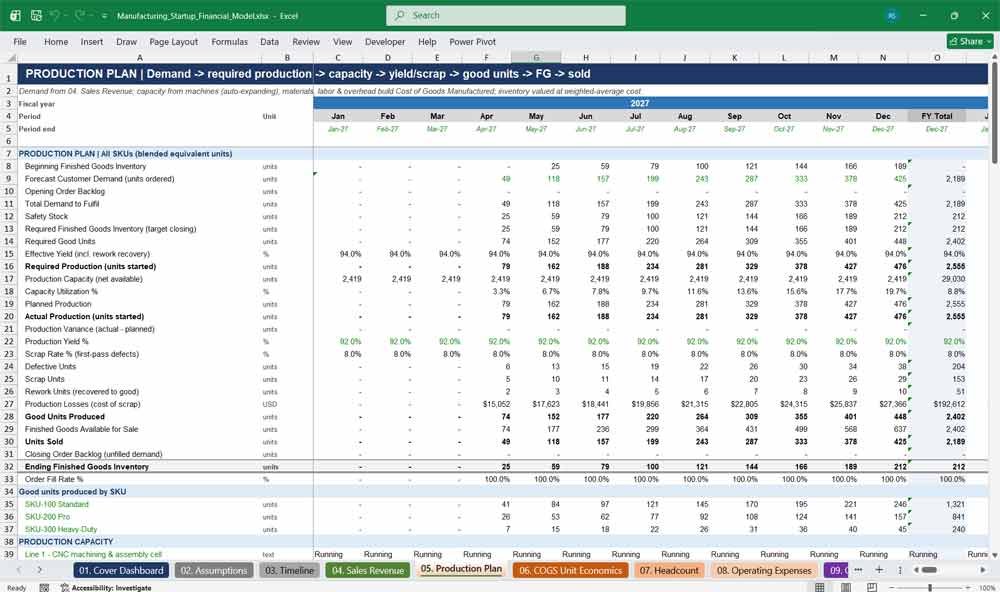Go to the 04. Sales Revenue sheet
Viewport: 1000px width, 592px height.
pyautogui.click(x=369, y=570)
